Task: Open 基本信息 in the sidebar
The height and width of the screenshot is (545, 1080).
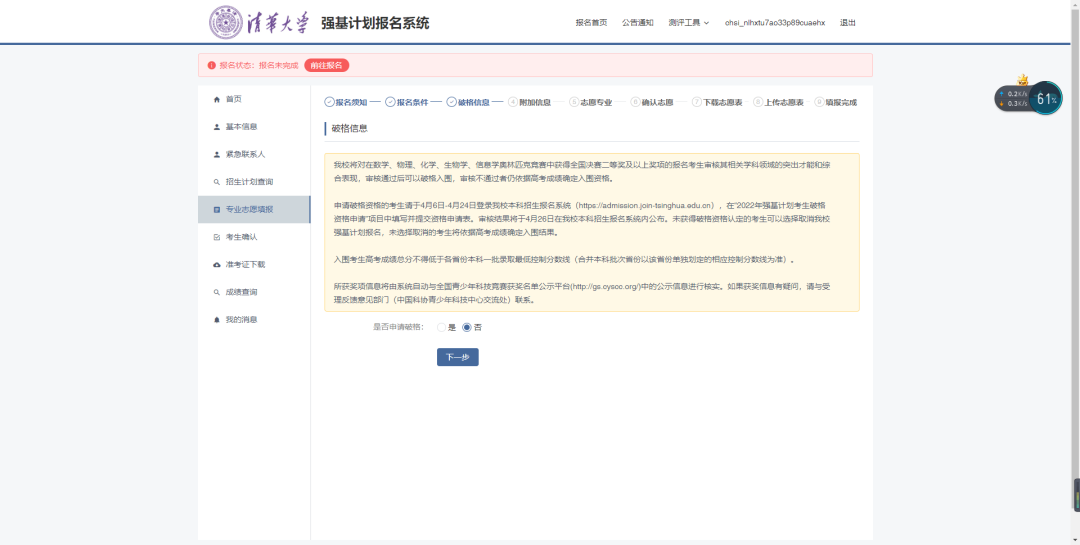Action: (254, 127)
